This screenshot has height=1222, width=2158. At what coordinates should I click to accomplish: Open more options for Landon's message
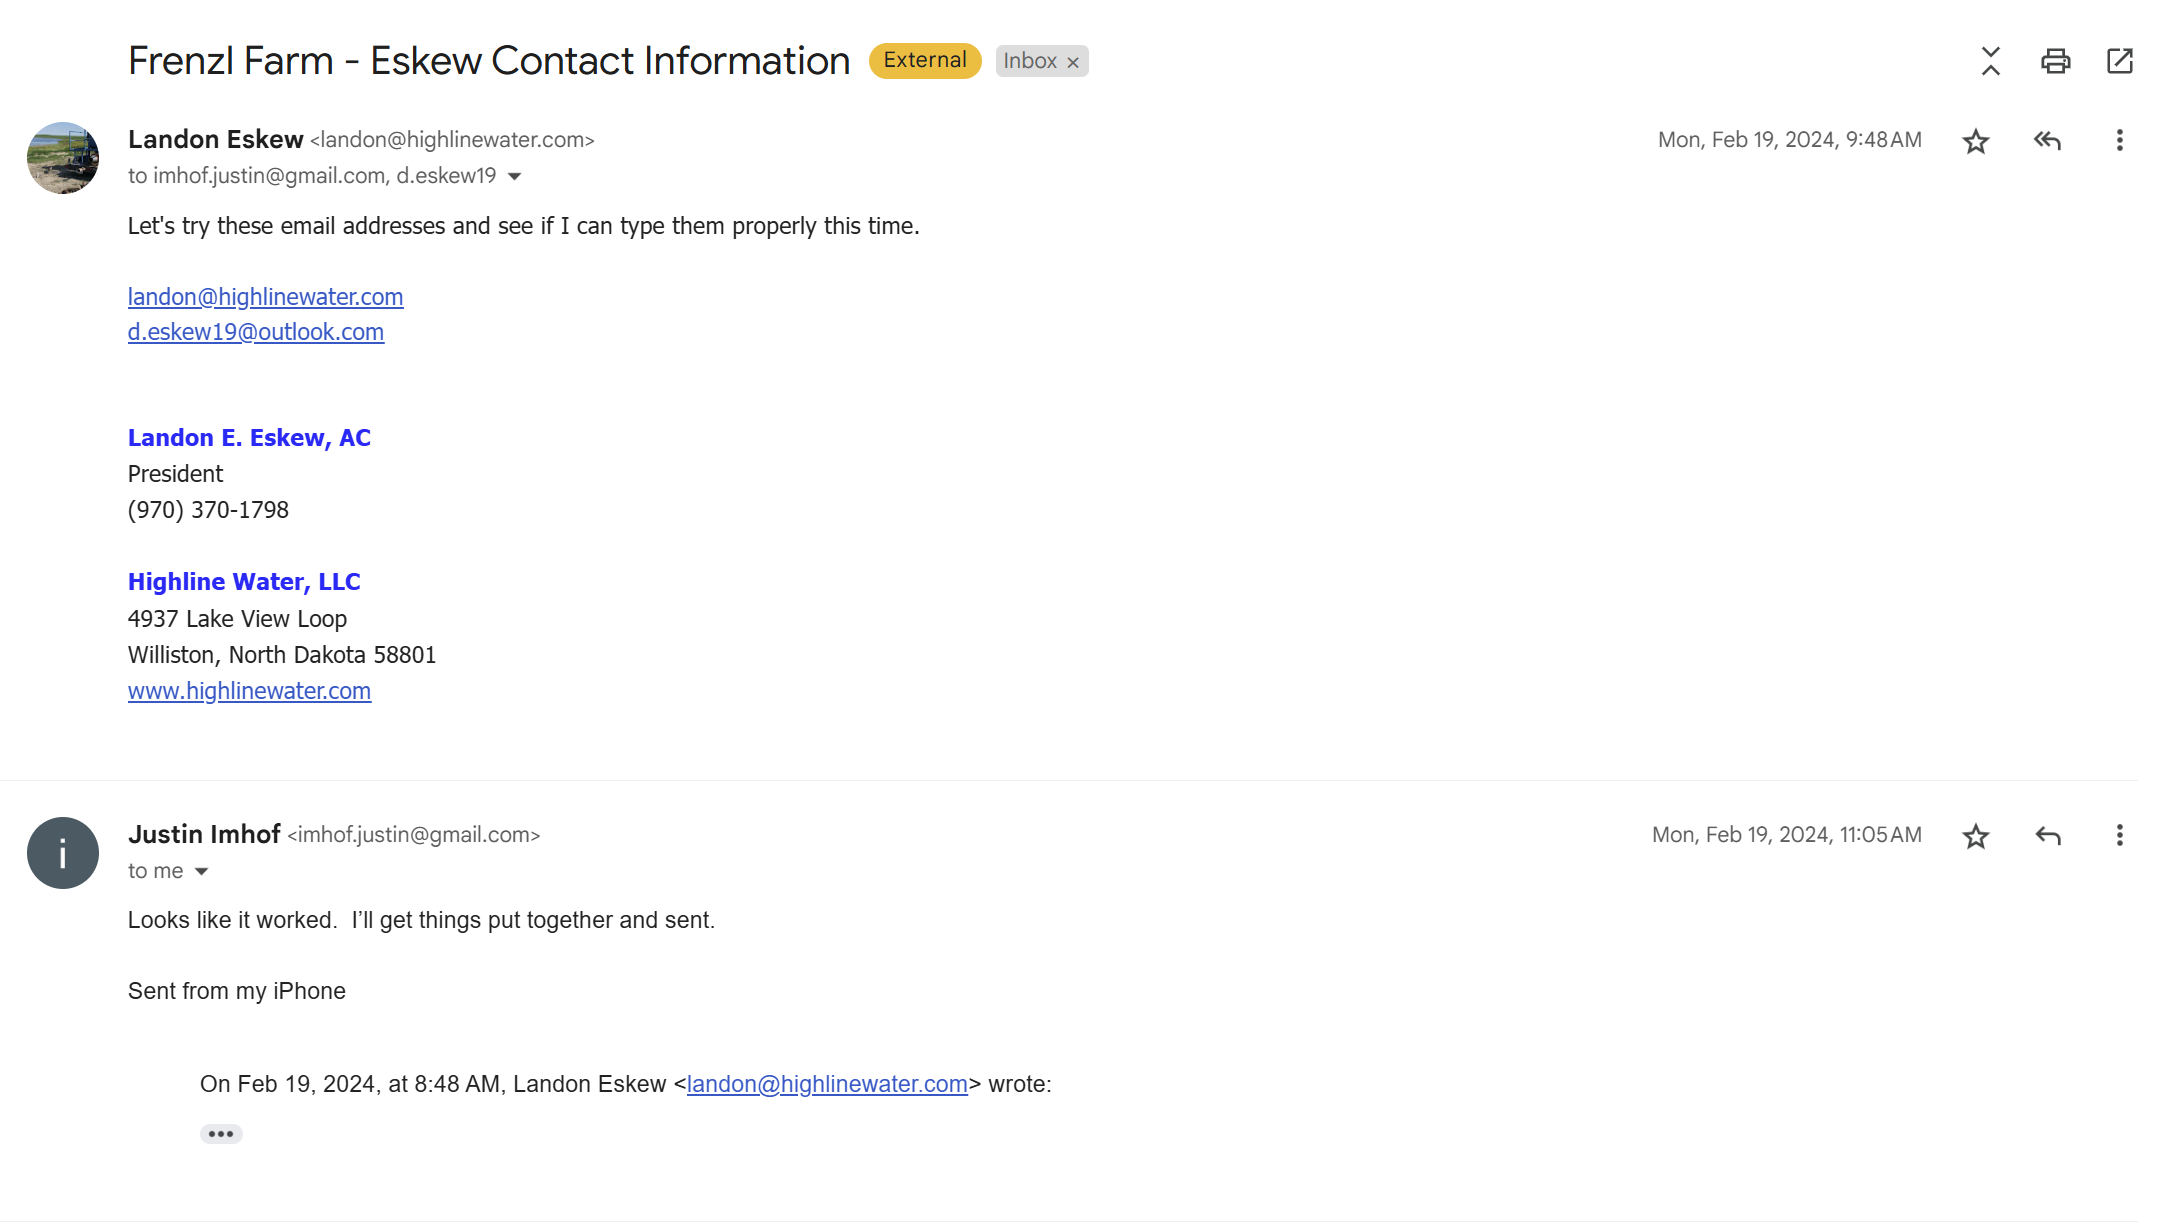[x=2119, y=141]
